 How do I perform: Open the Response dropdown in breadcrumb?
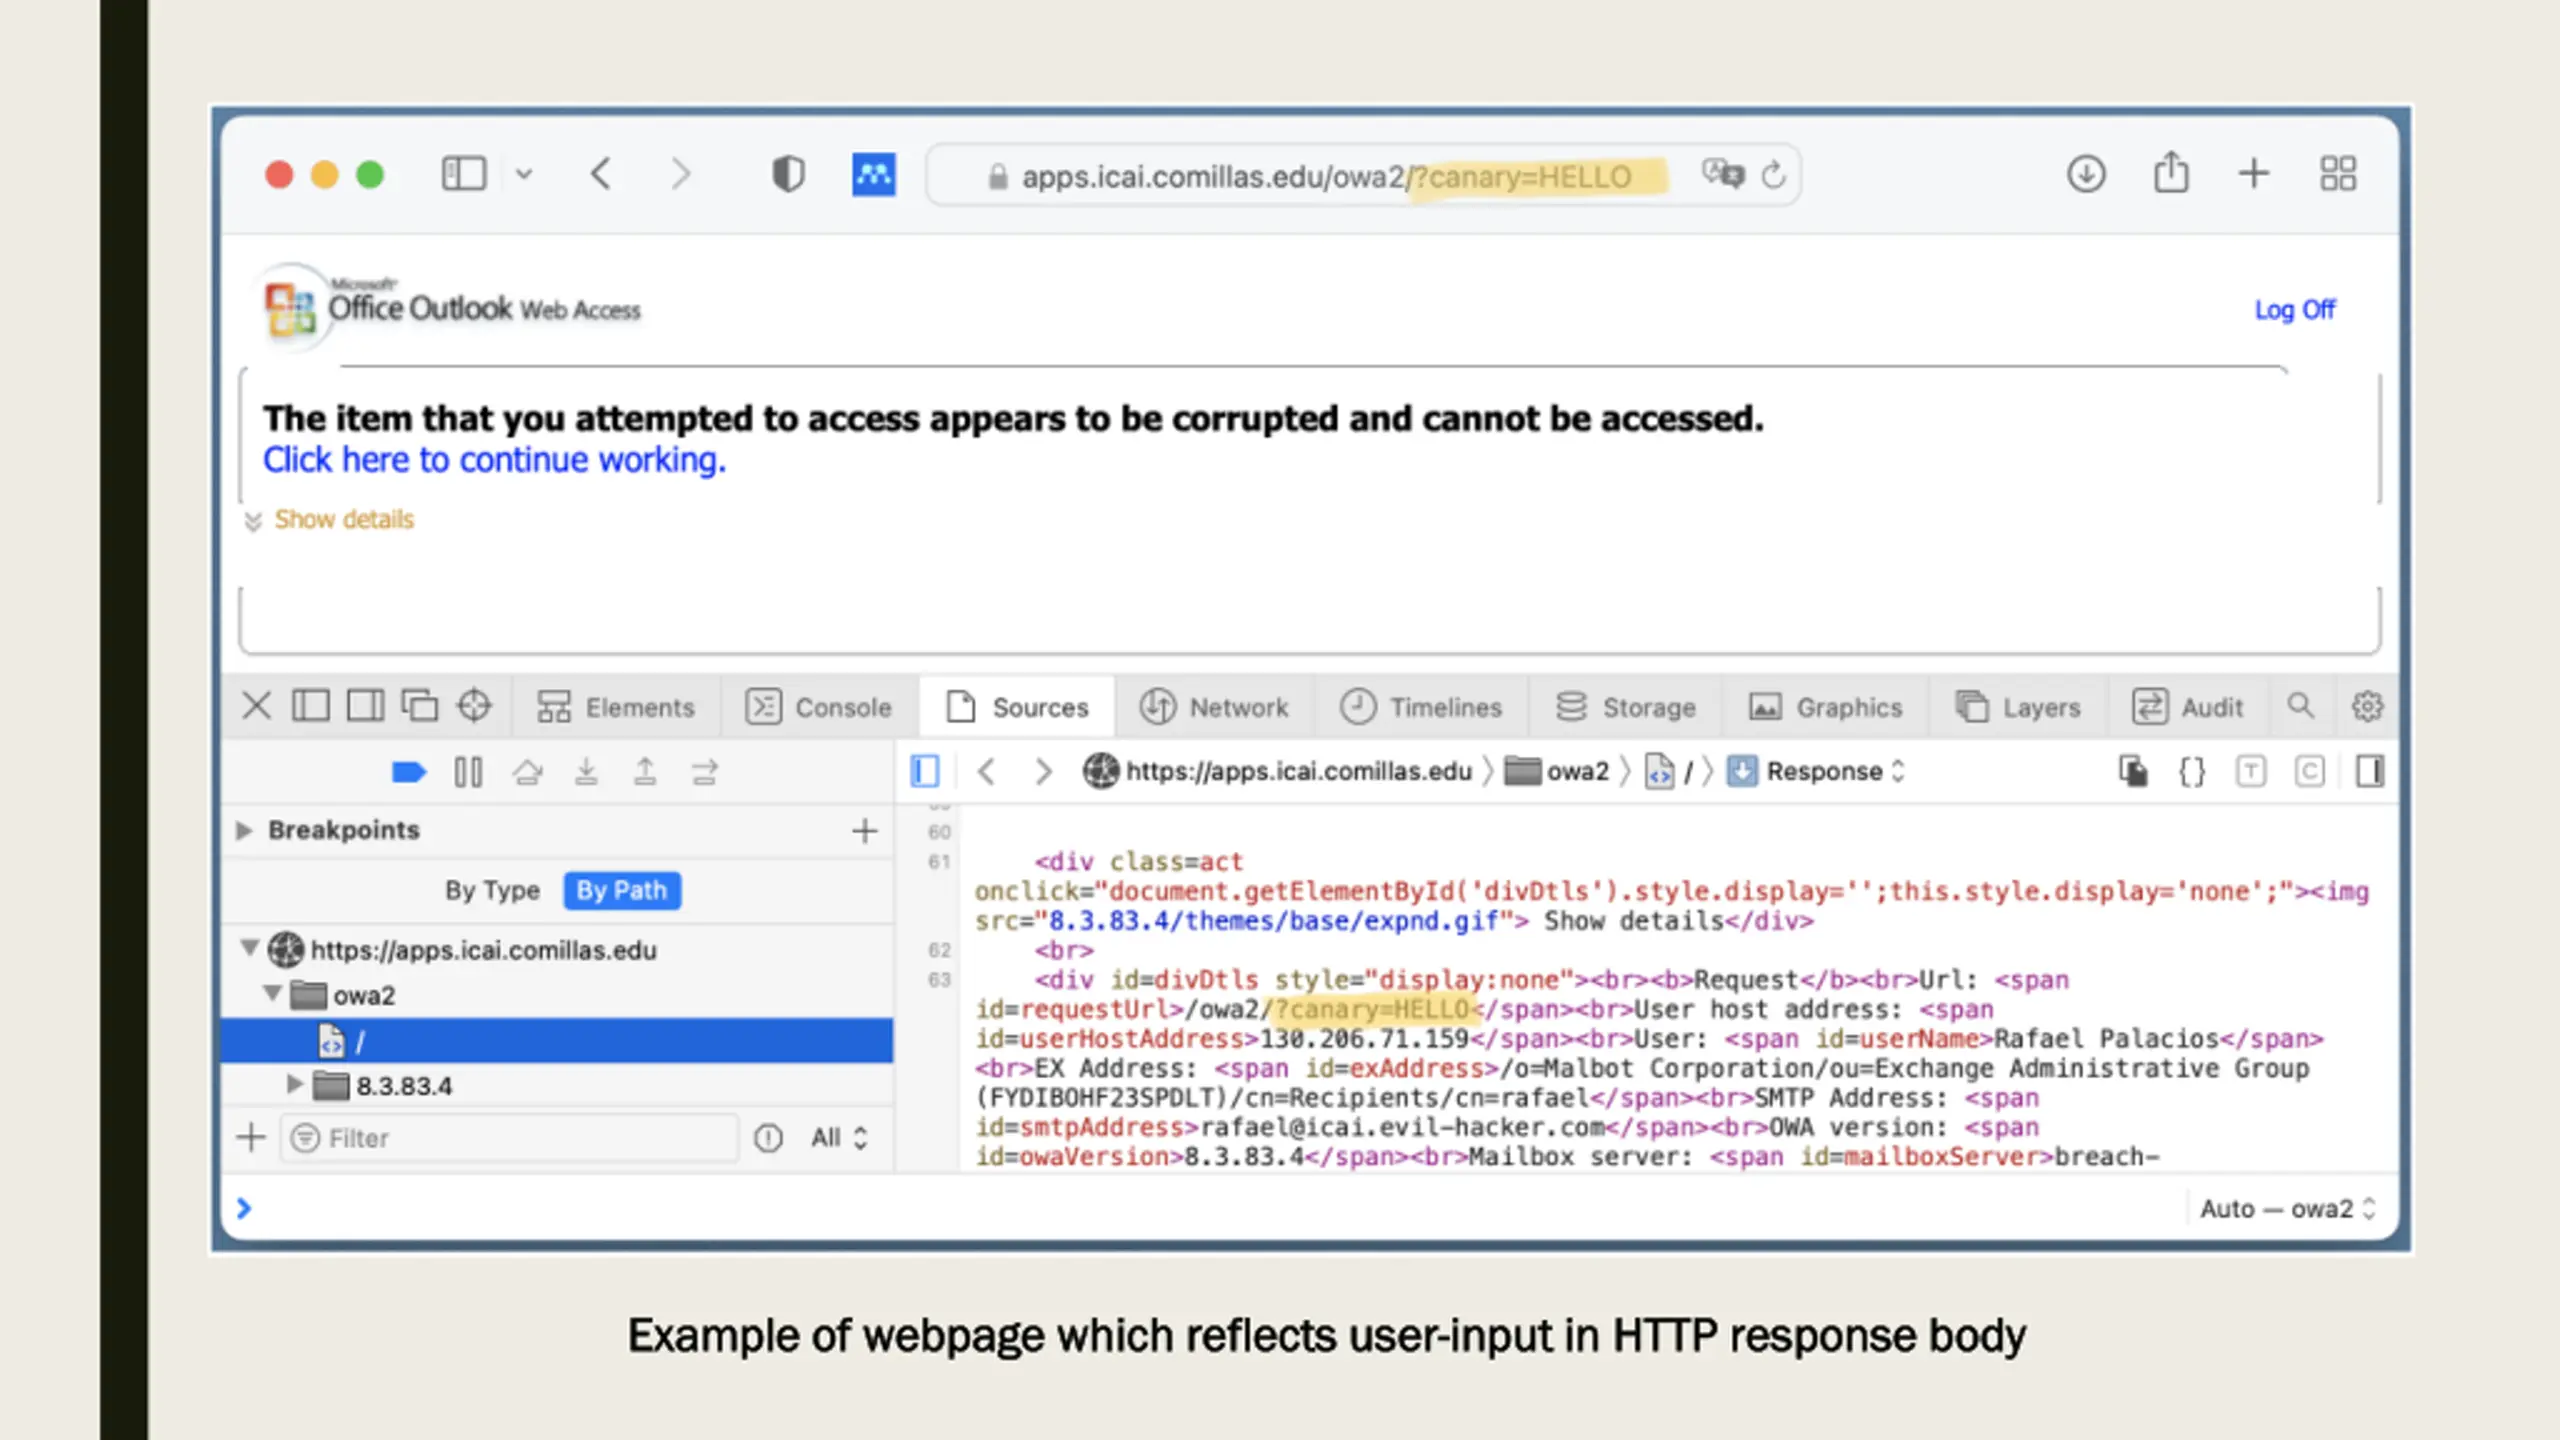[1817, 771]
